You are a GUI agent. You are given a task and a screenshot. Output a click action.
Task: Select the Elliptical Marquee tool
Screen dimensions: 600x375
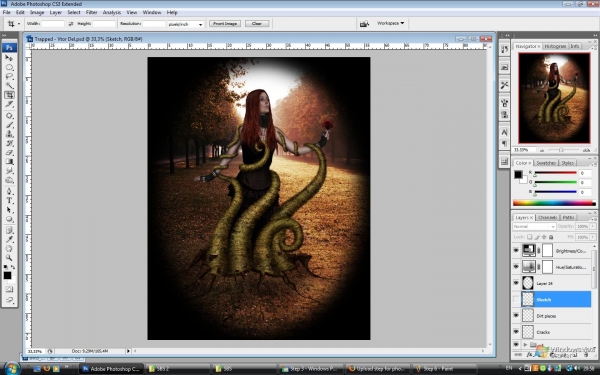click(x=9, y=67)
